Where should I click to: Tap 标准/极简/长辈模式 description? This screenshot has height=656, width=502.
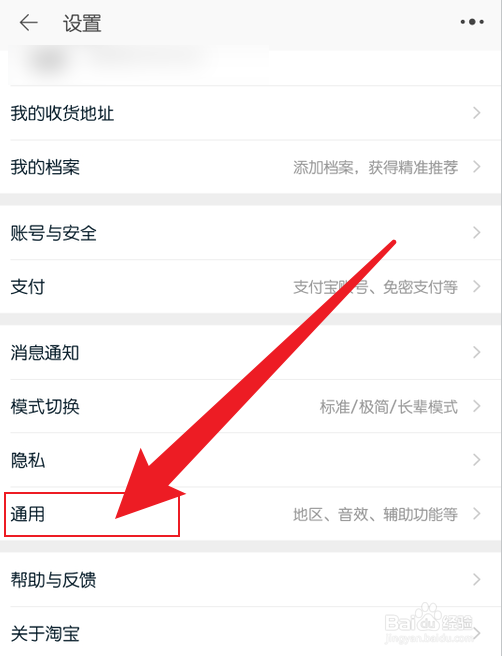pos(389,407)
